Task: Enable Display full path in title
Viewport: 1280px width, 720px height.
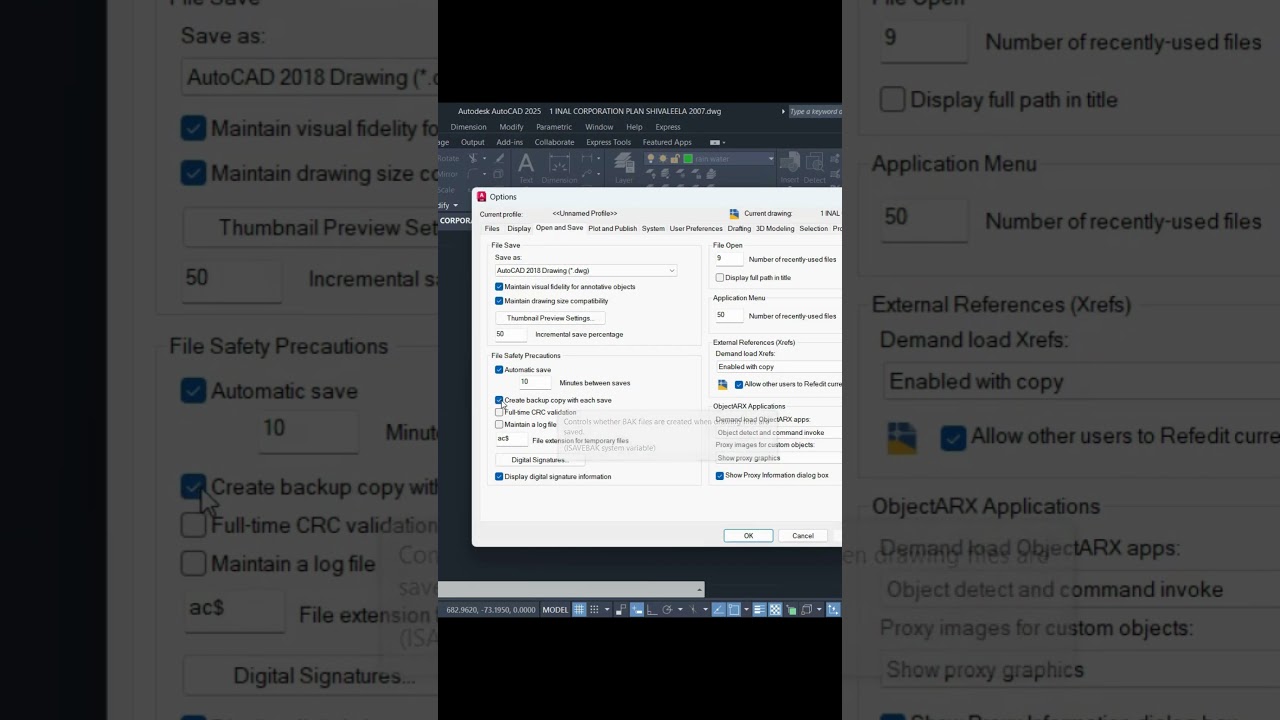Action: click(720, 278)
